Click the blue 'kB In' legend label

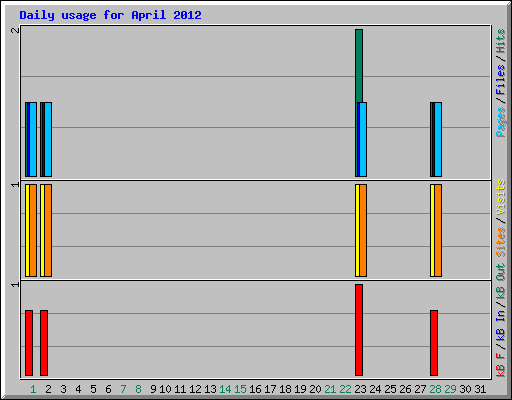[x=501, y=325]
